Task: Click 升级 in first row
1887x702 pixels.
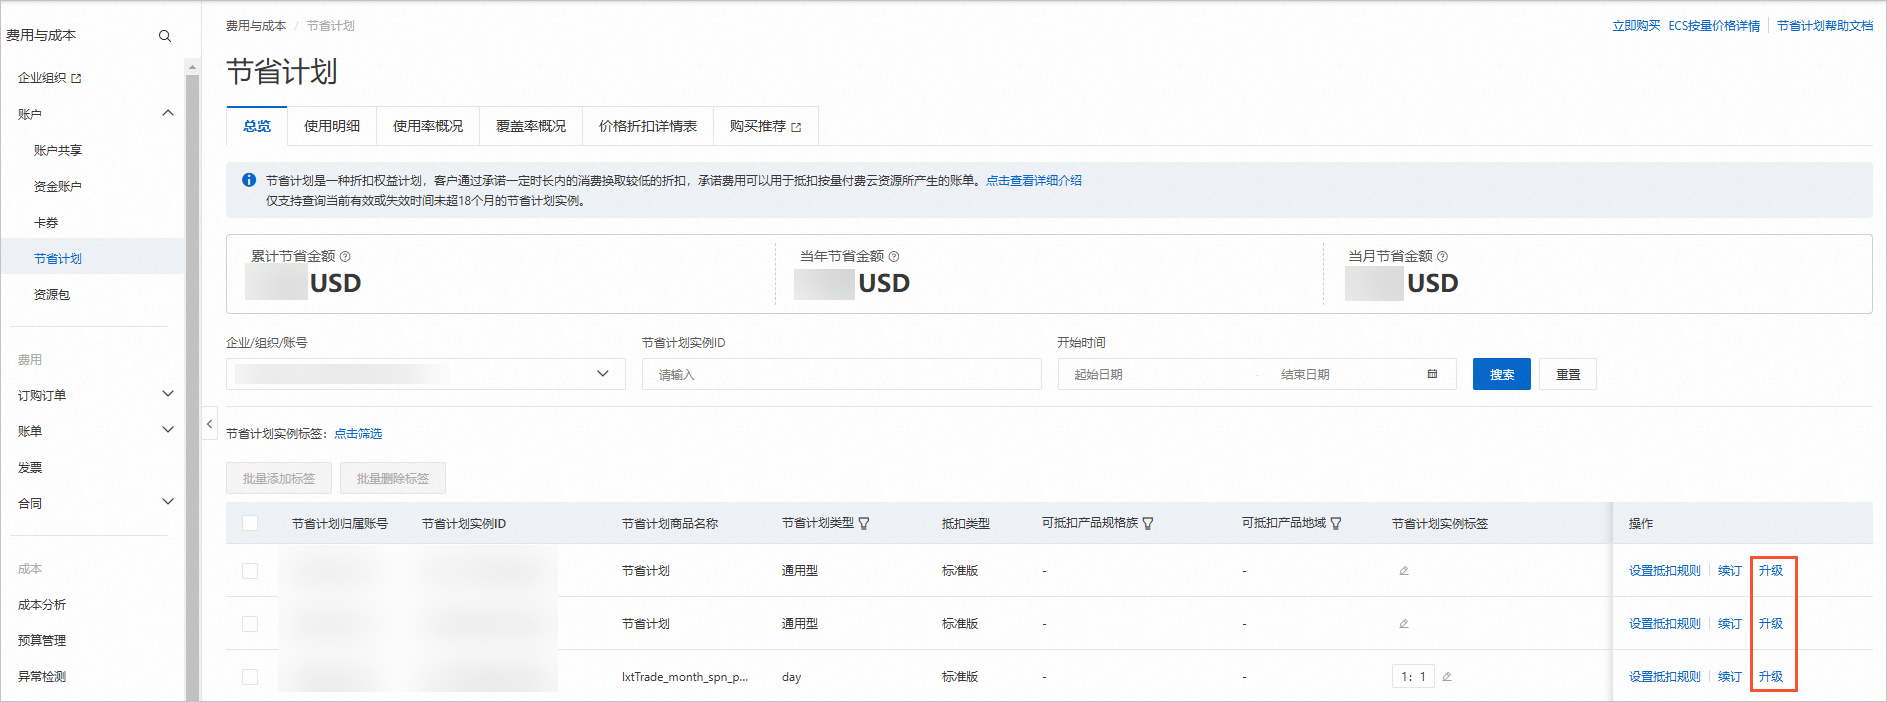Action: [x=1771, y=571]
